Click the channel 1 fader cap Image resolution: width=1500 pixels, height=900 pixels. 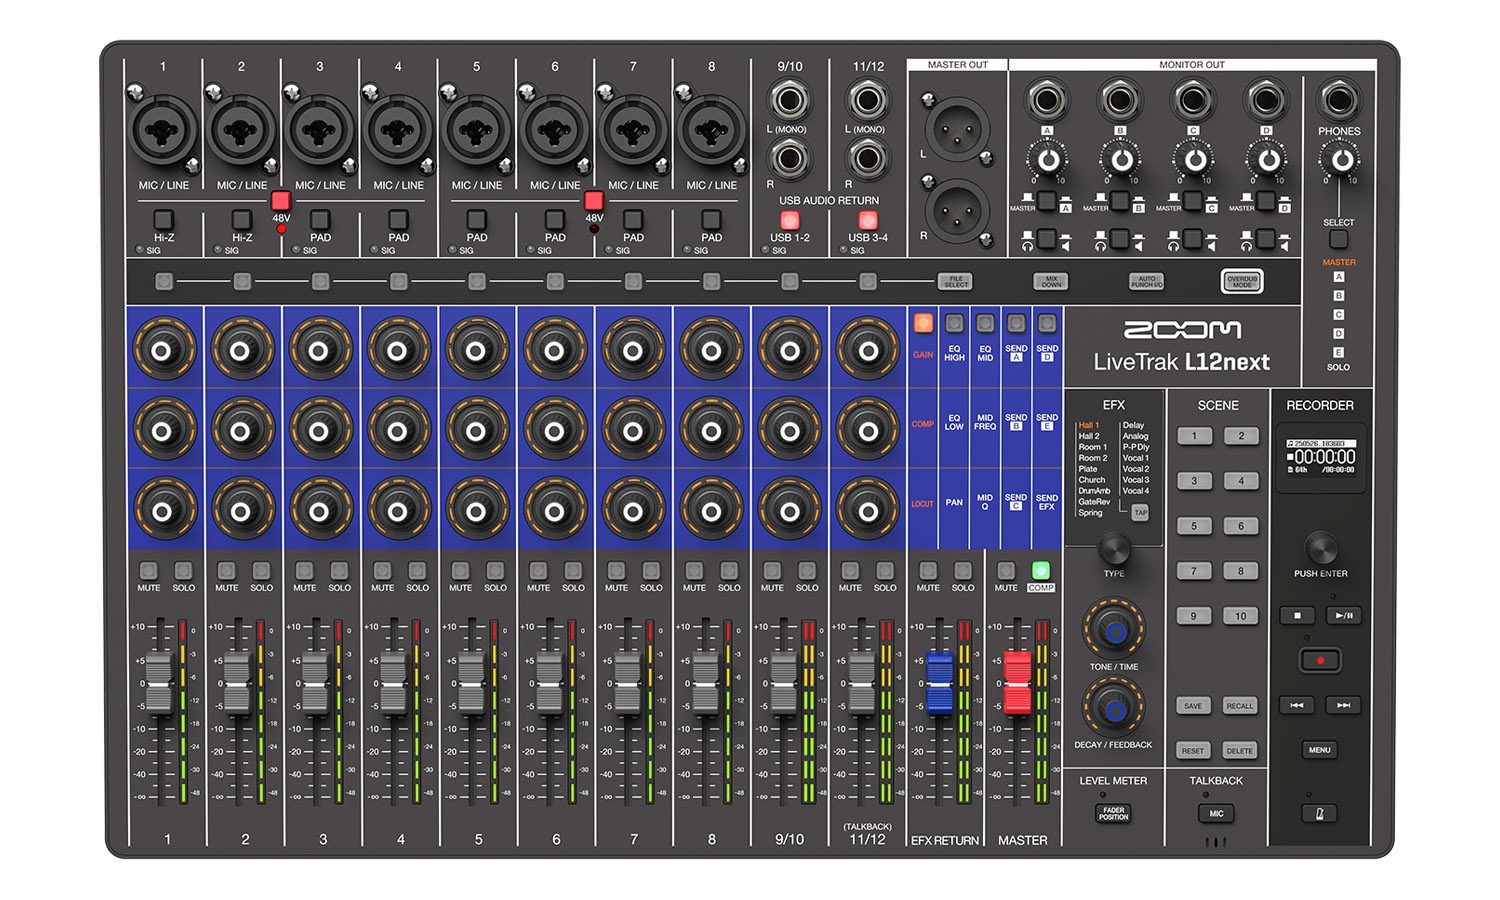(x=159, y=683)
